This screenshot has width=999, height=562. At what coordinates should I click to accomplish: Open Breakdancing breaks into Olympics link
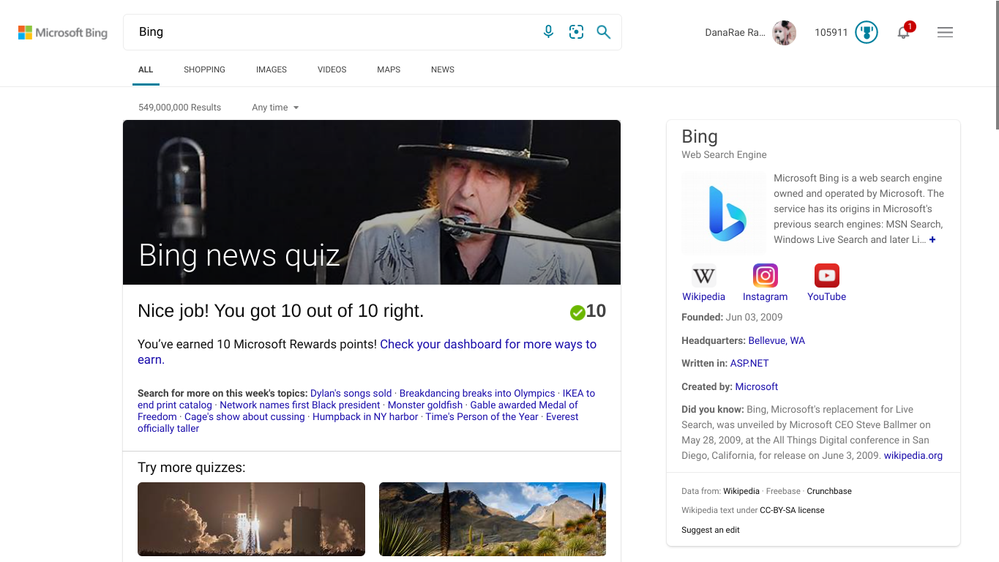(477, 393)
